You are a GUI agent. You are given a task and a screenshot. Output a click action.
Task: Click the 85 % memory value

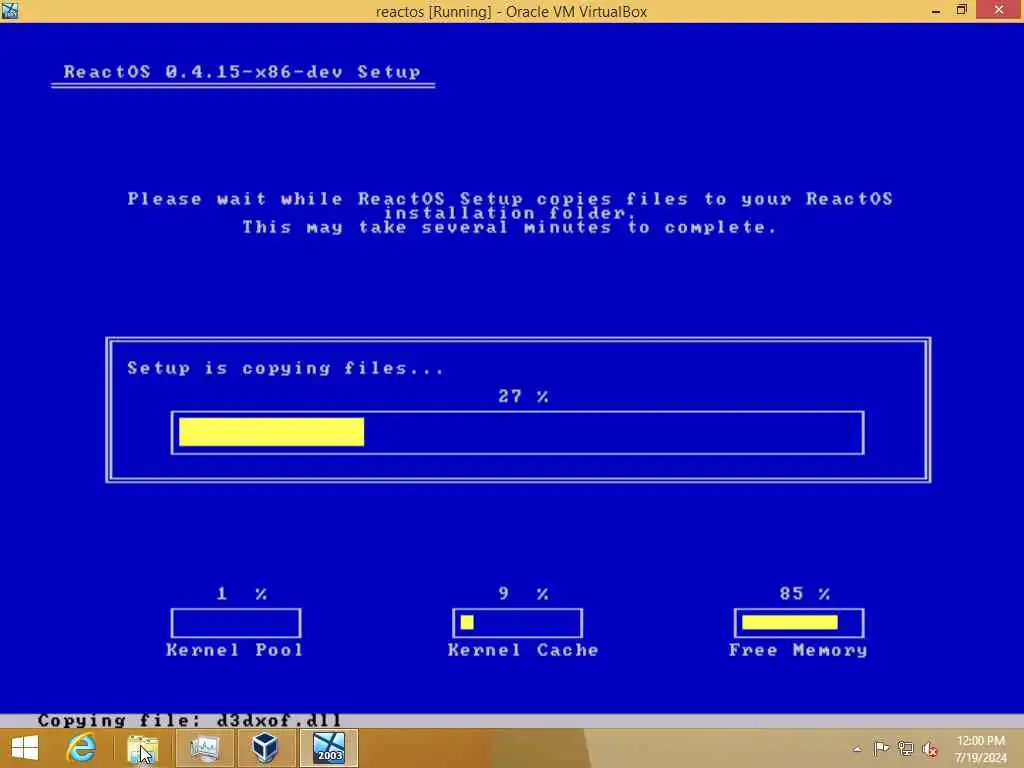pyautogui.click(x=805, y=594)
